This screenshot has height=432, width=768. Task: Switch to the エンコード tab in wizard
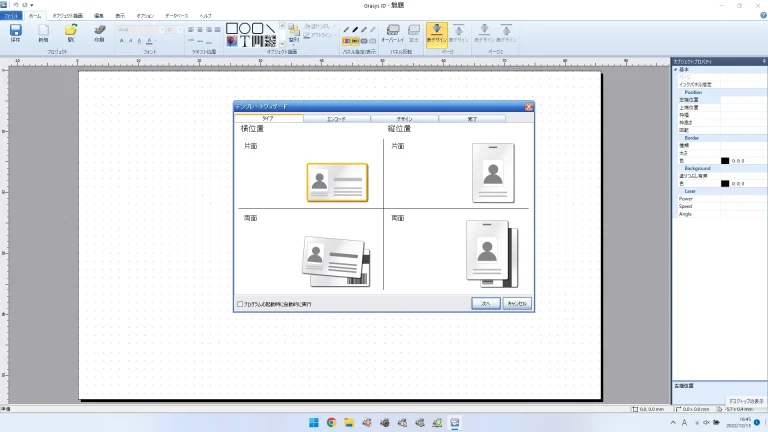[x=337, y=118]
